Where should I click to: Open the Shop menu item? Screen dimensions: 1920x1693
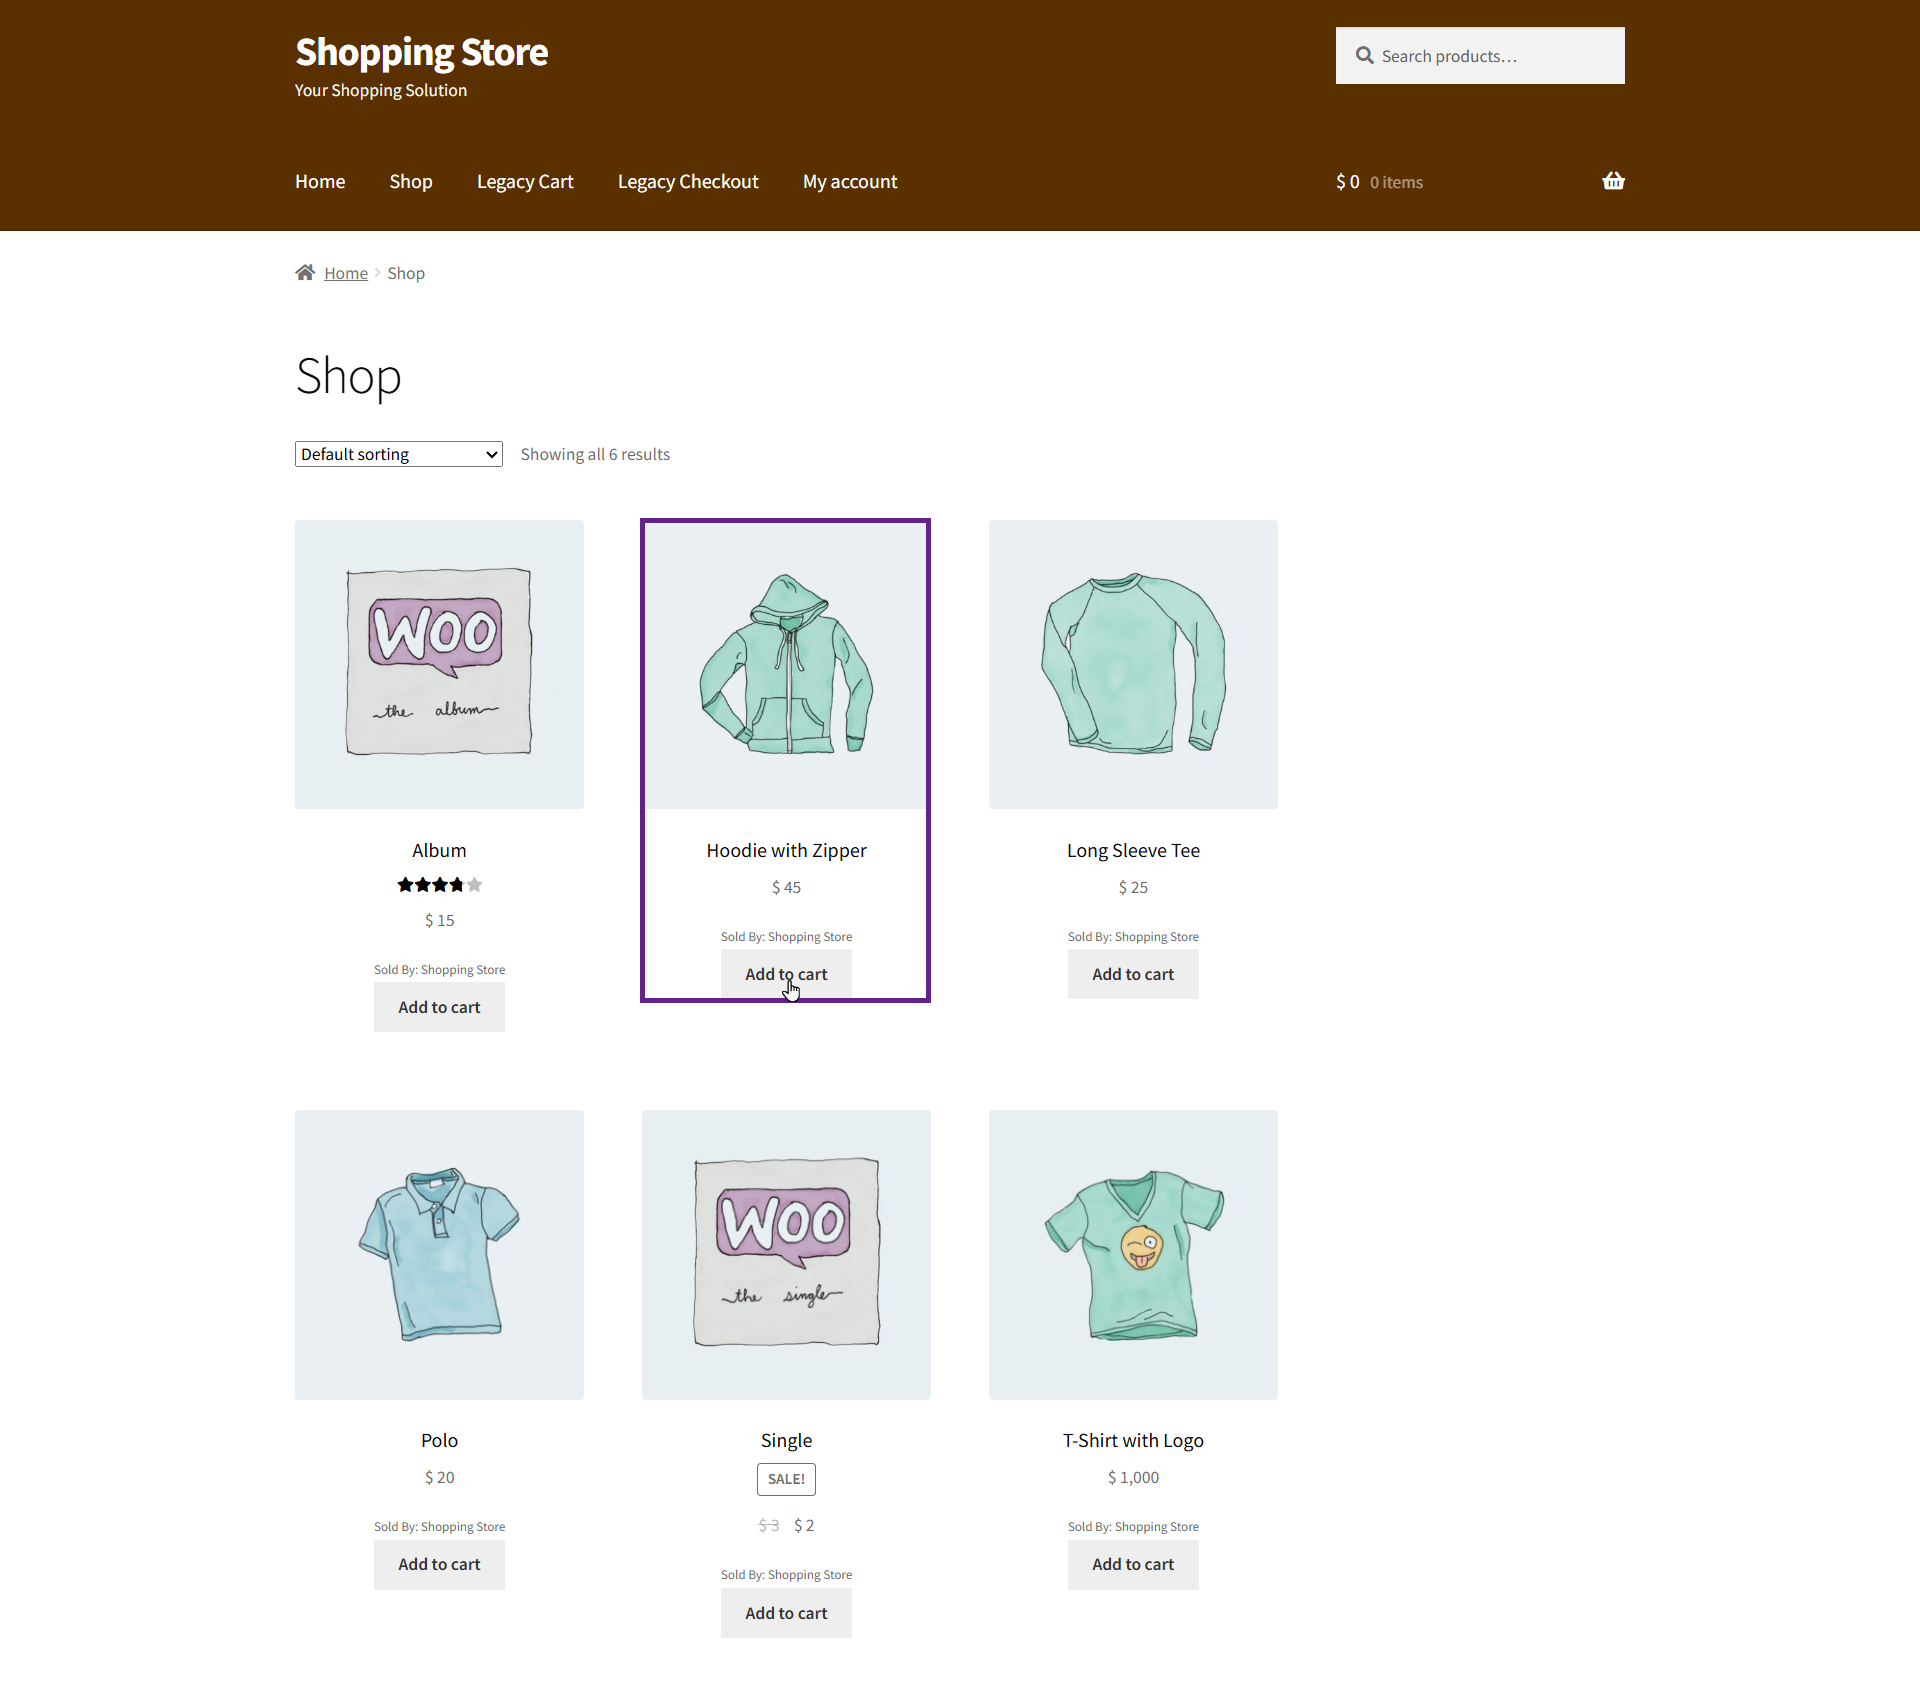(410, 182)
